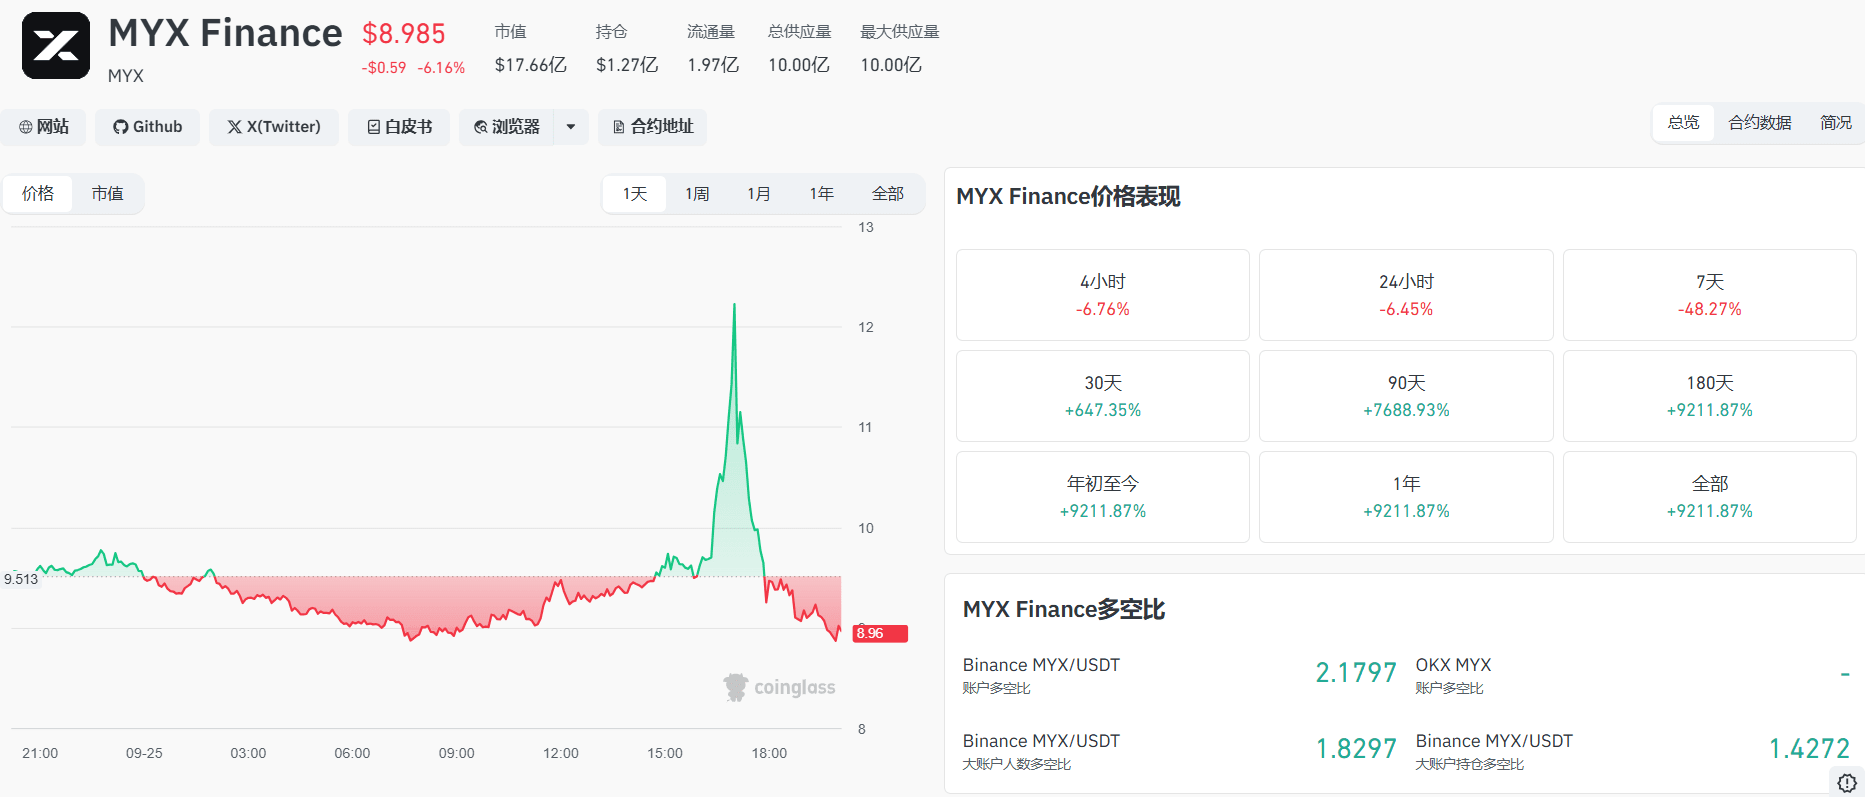Set chart range to 1天
Image resolution: width=1865 pixels, height=797 pixels.
[635, 194]
